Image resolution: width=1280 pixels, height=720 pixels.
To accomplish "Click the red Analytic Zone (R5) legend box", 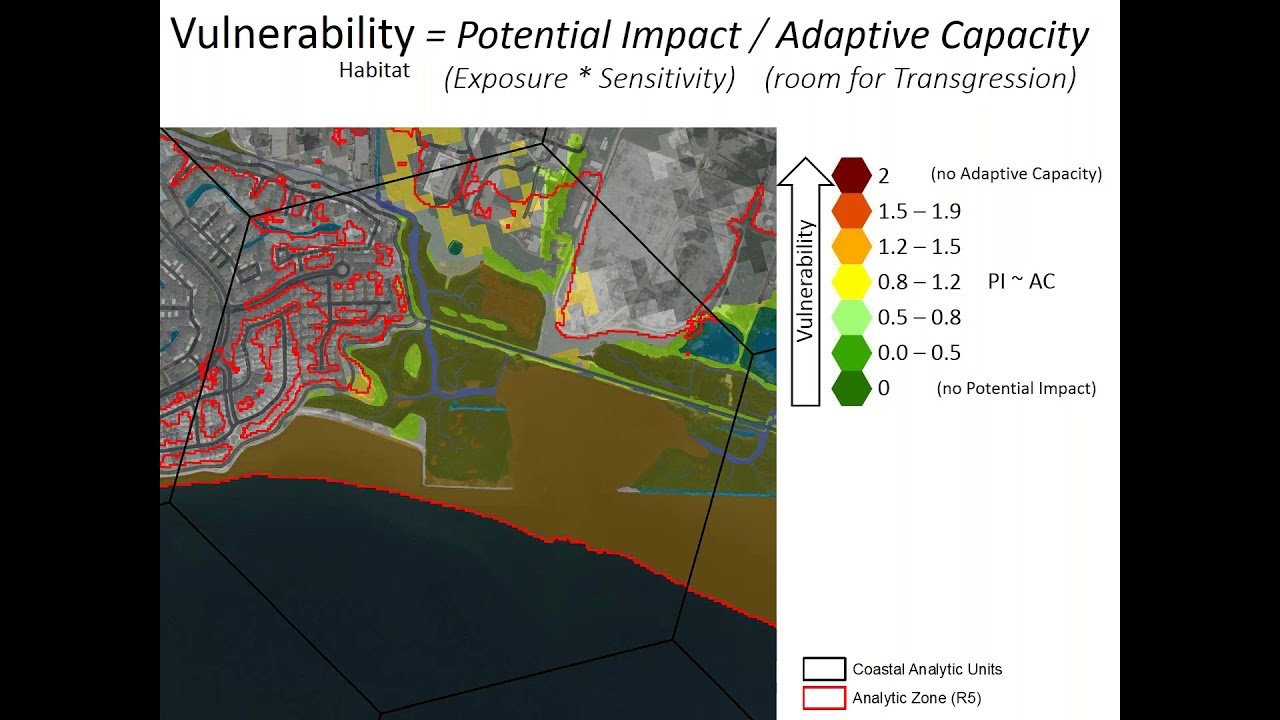I will (x=824, y=698).
